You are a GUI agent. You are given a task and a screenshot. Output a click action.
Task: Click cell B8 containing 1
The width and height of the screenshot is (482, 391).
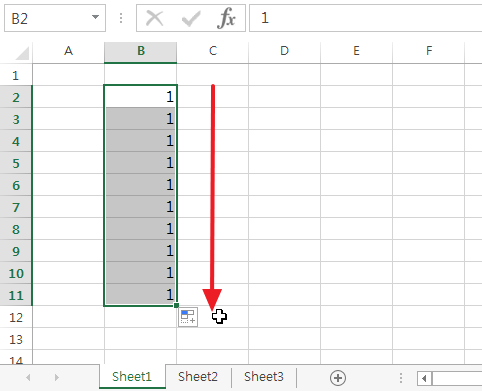141,229
